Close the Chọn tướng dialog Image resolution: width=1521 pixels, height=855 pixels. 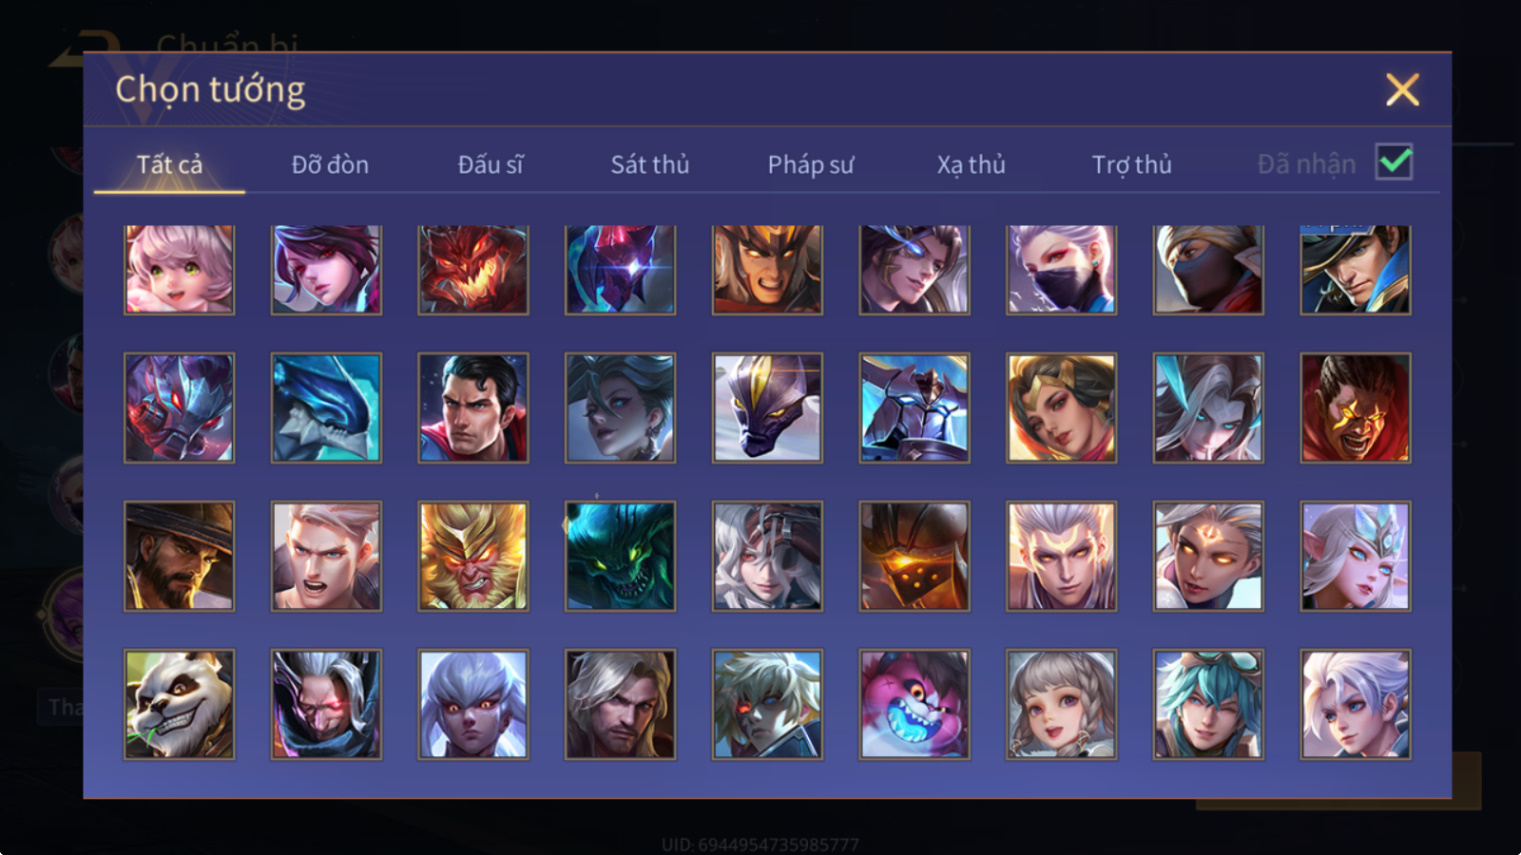pyautogui.click(x=1402, y=90)
